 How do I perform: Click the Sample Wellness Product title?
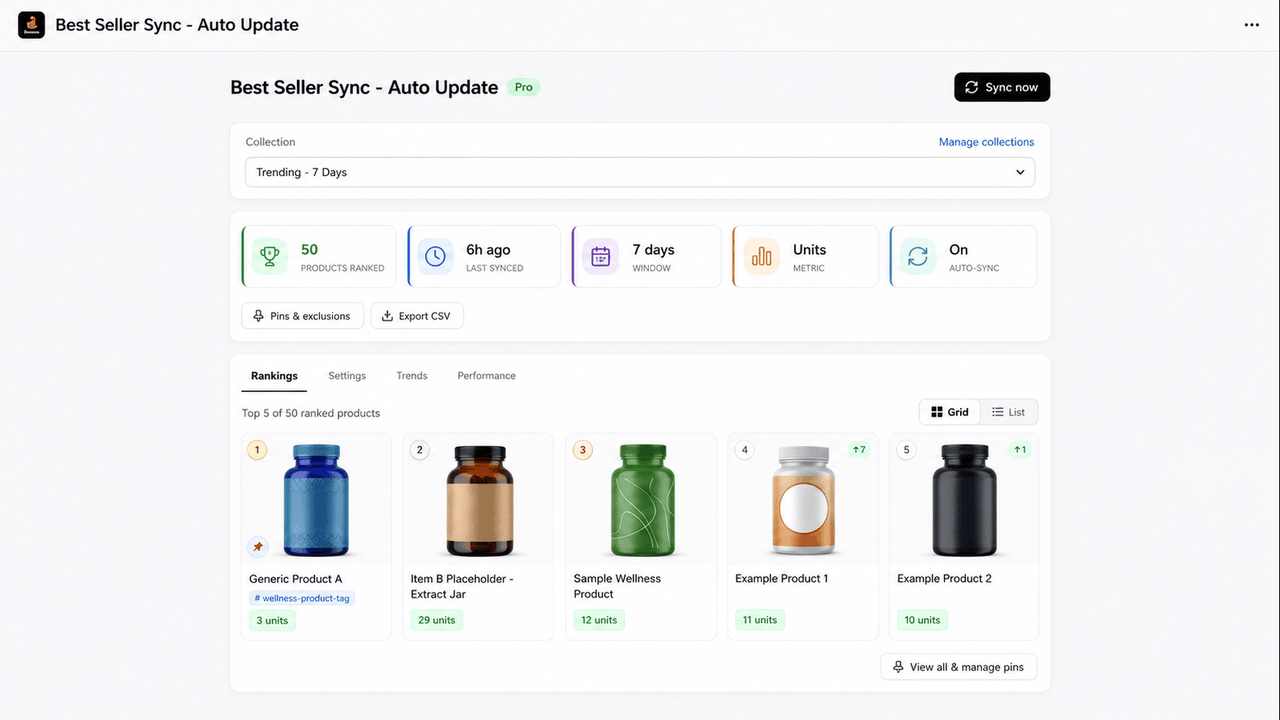[617, 586]
